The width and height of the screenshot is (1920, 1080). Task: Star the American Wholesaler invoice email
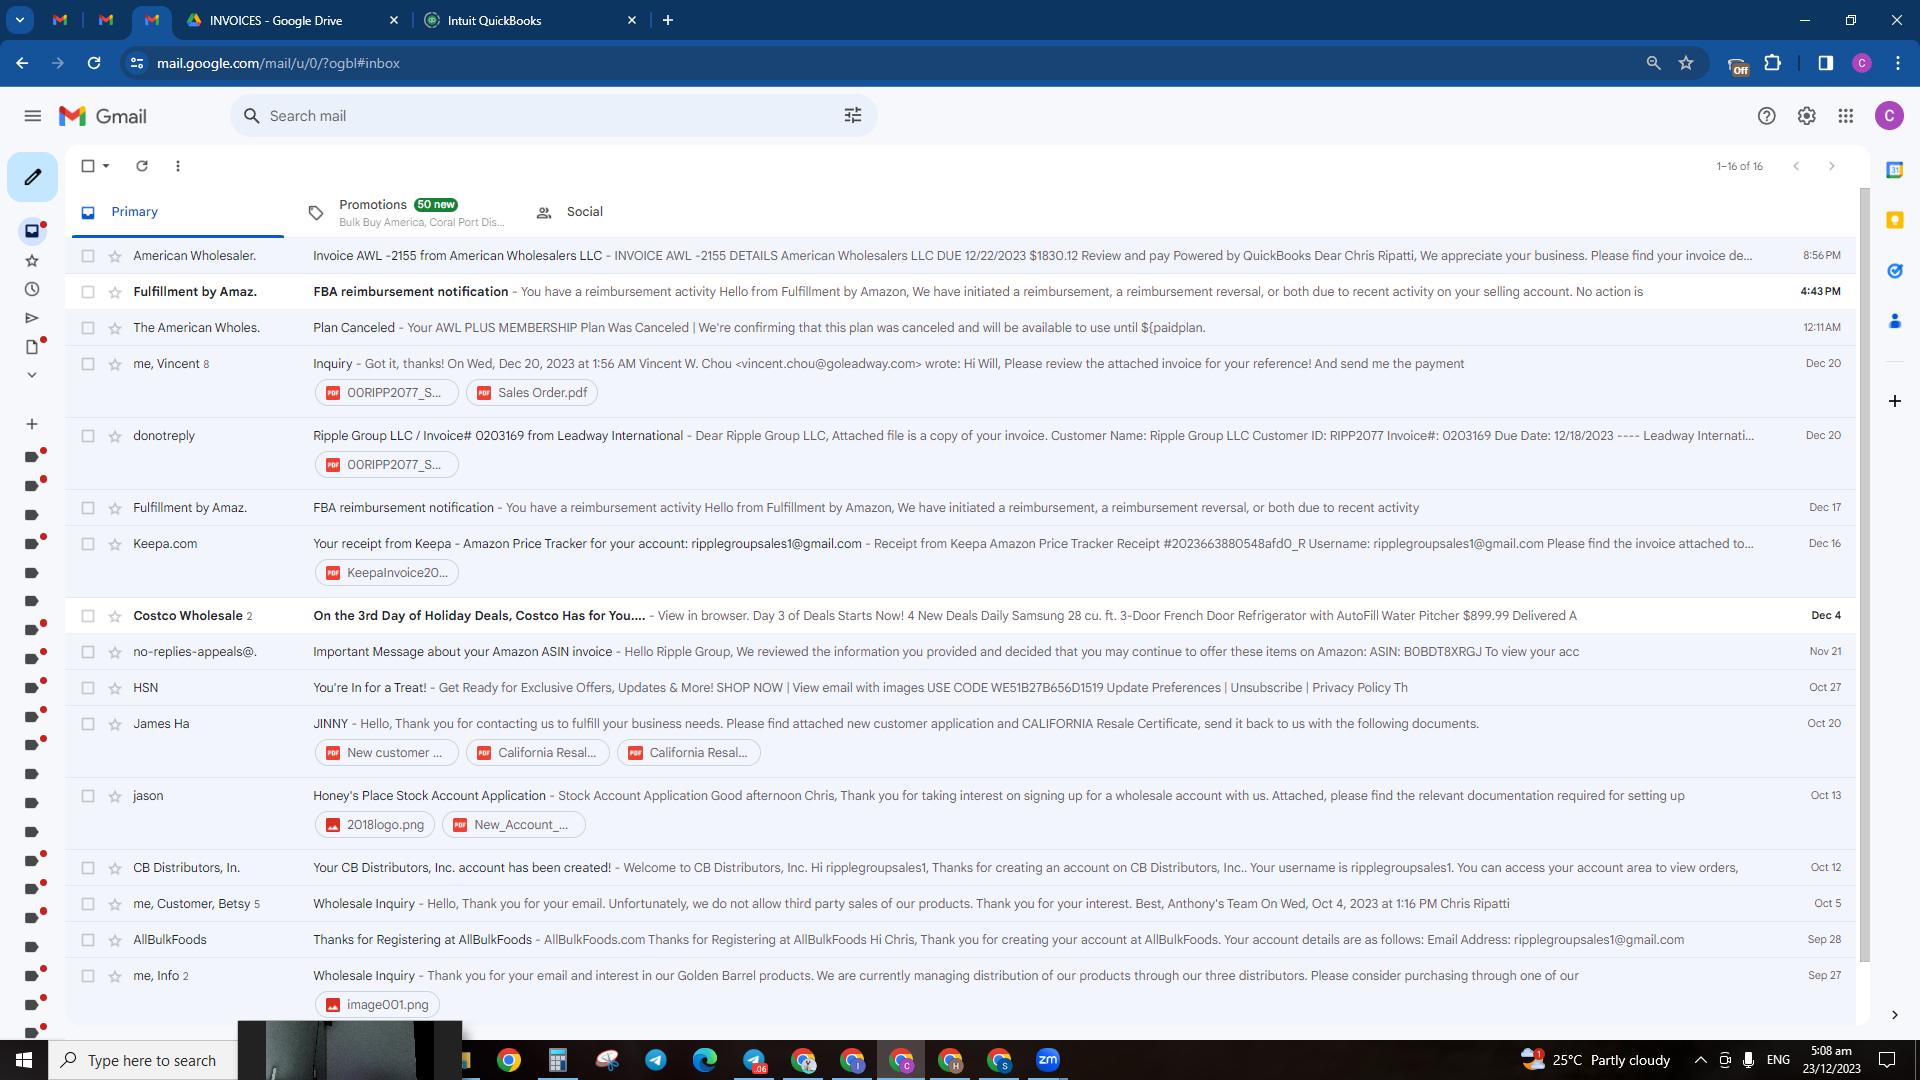click(x=115, y=256)
